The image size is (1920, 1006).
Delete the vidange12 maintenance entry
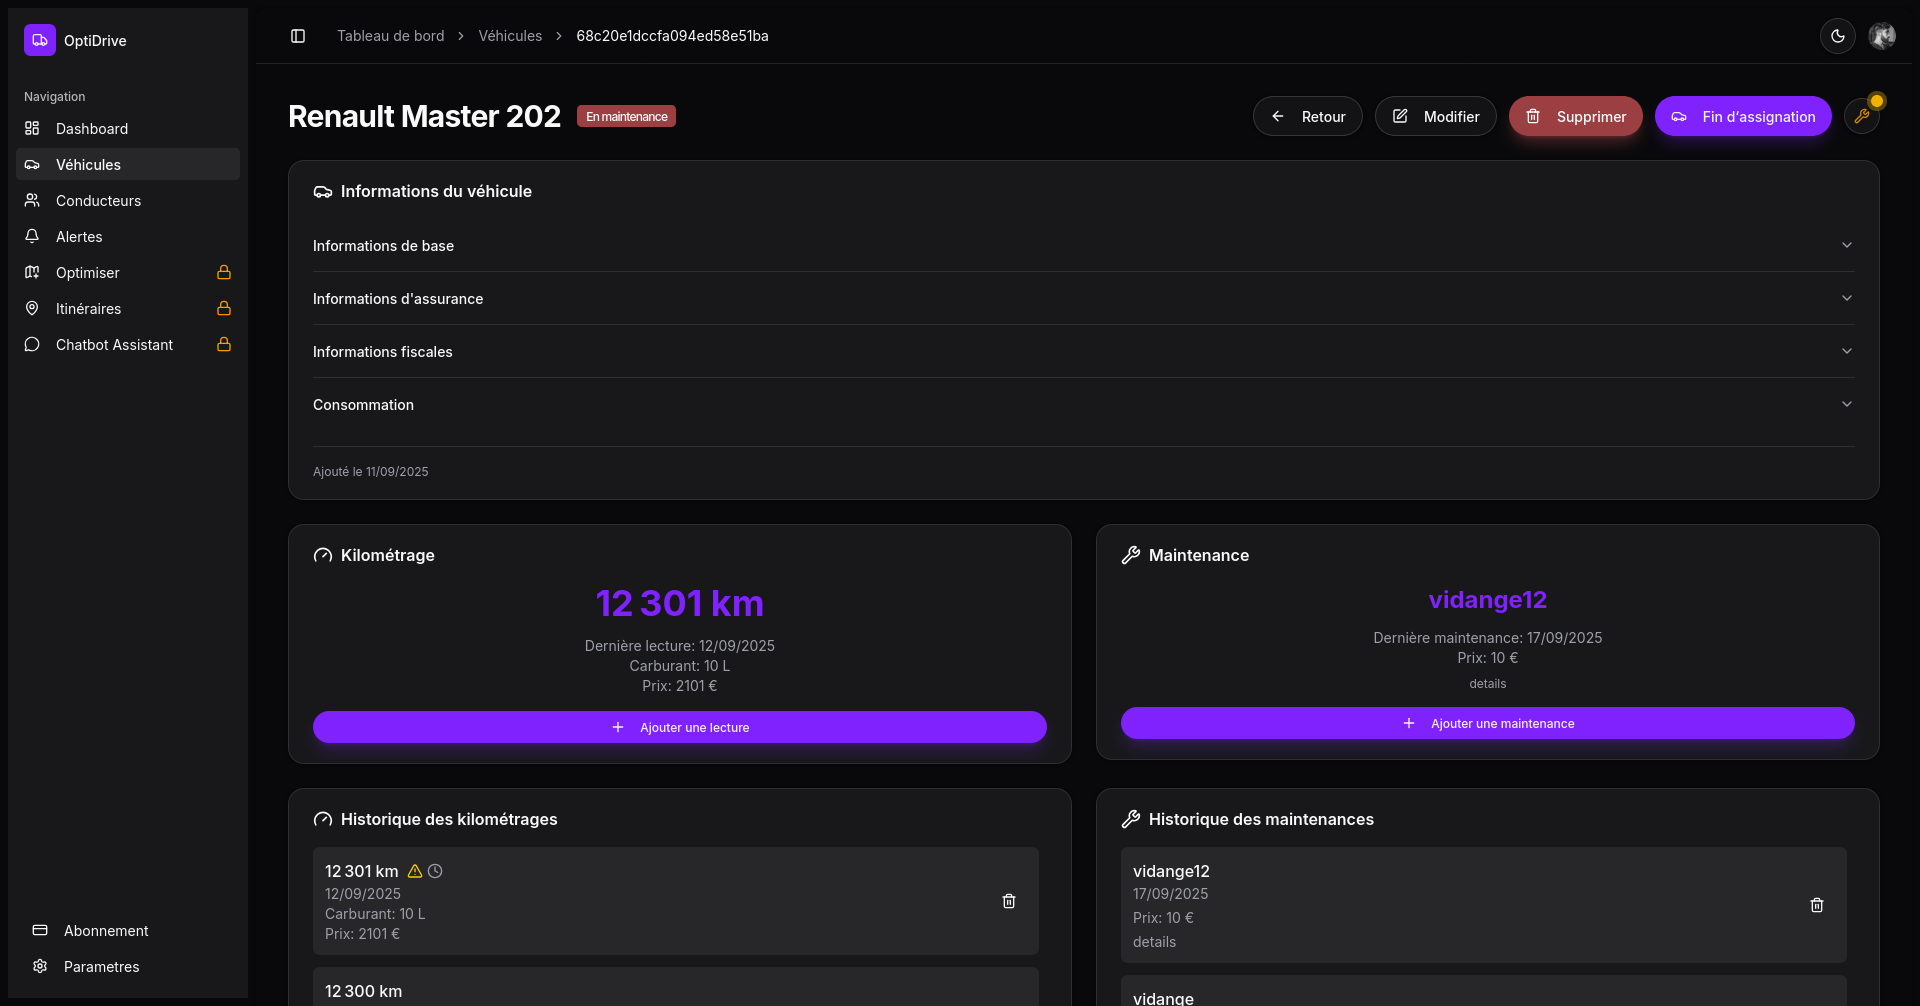point(1816,905)
